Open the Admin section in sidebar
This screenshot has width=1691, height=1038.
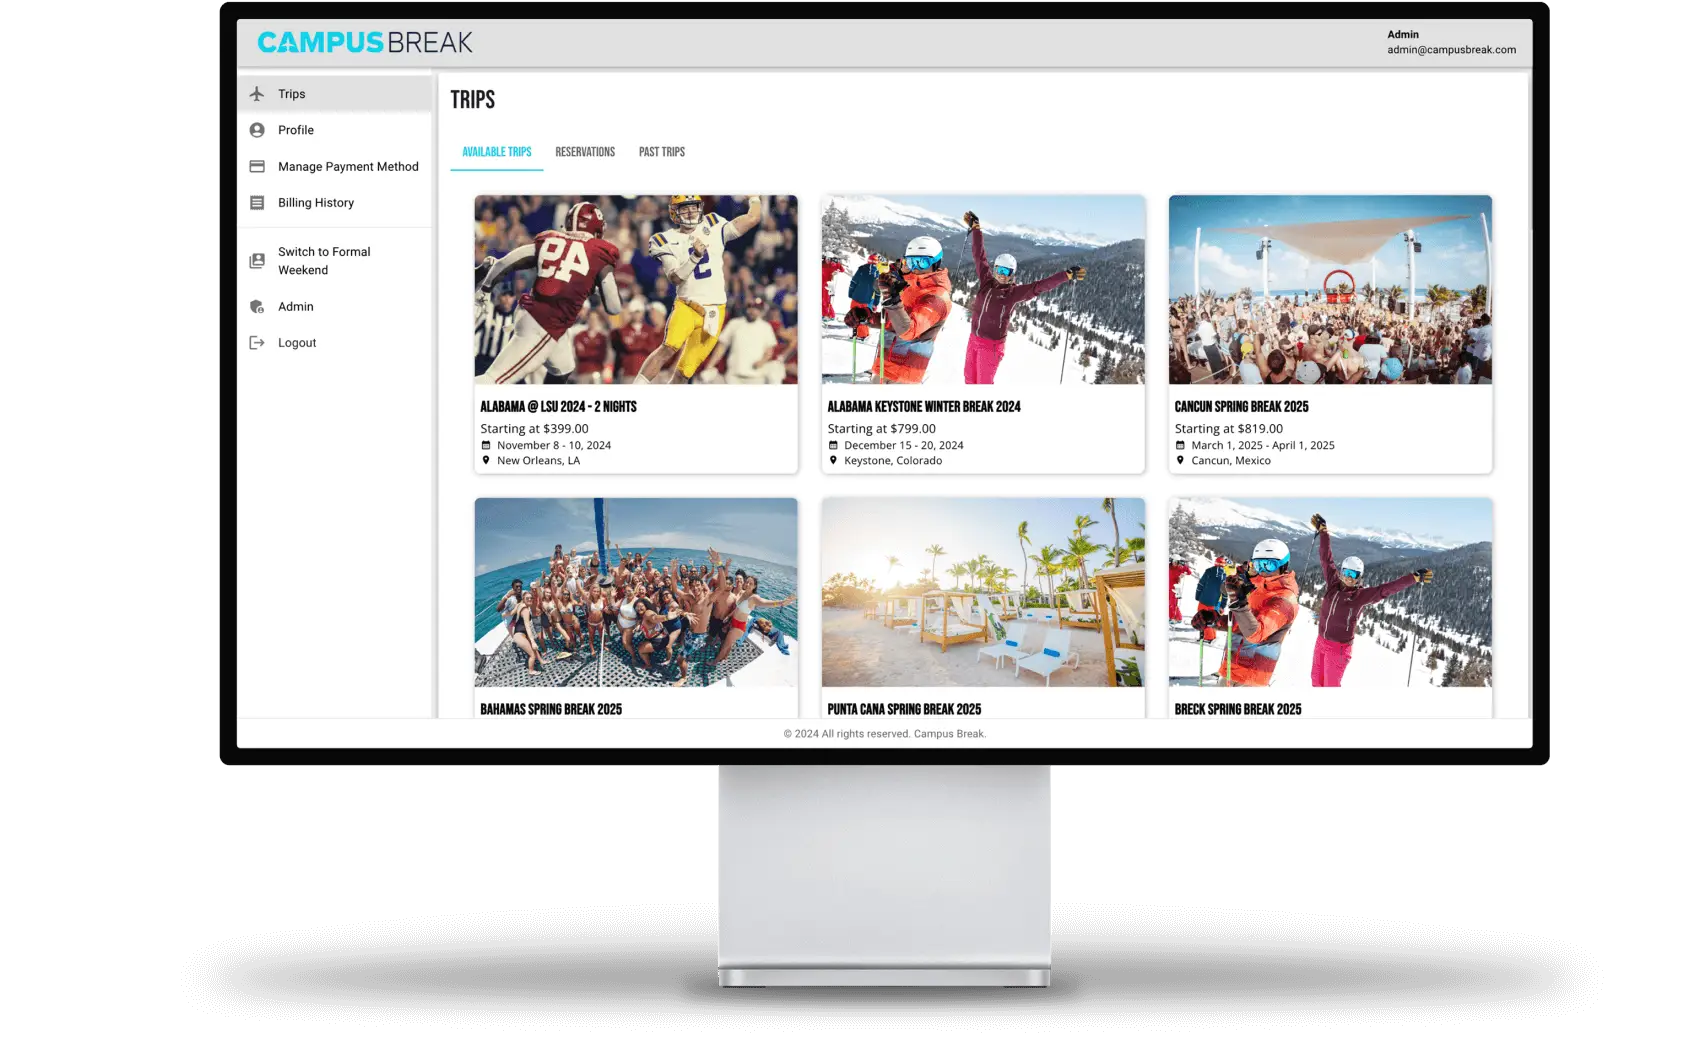[x=335, y=307]
